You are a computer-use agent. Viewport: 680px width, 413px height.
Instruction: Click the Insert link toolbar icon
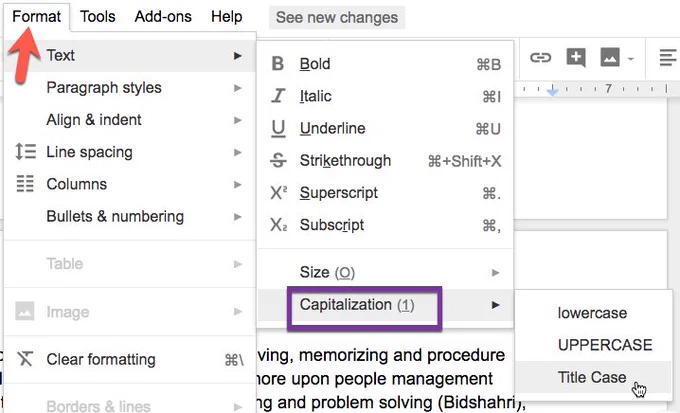[x=540, y=57]
